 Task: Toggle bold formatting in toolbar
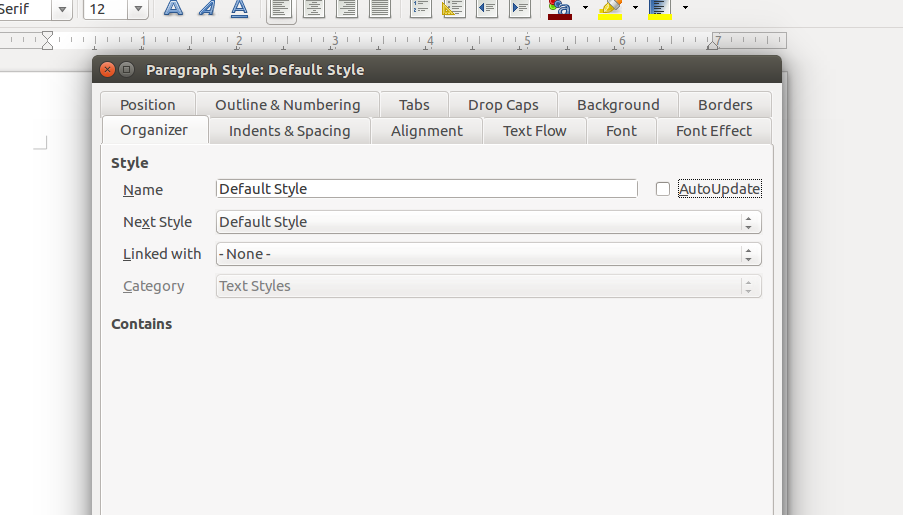[x=174, y=9]
